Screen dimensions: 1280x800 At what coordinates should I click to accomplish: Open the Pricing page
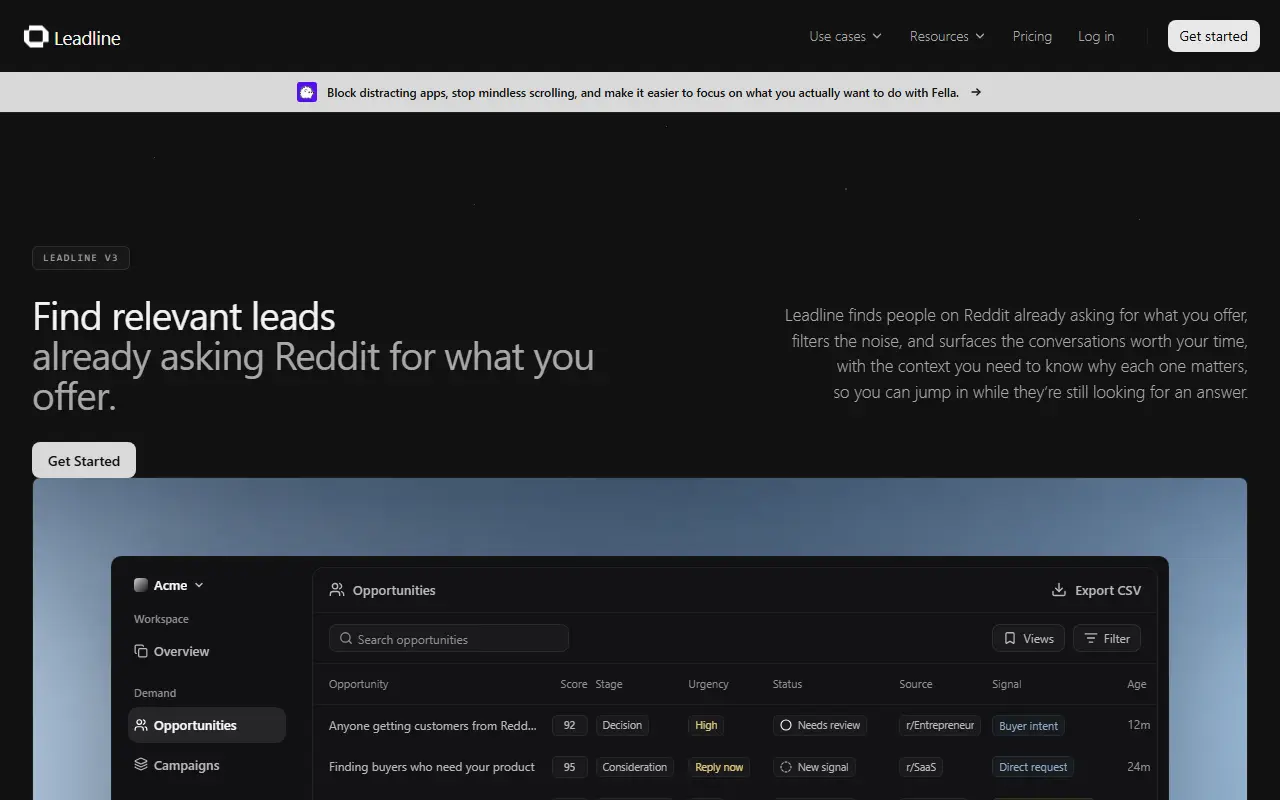click(1032, 36)
